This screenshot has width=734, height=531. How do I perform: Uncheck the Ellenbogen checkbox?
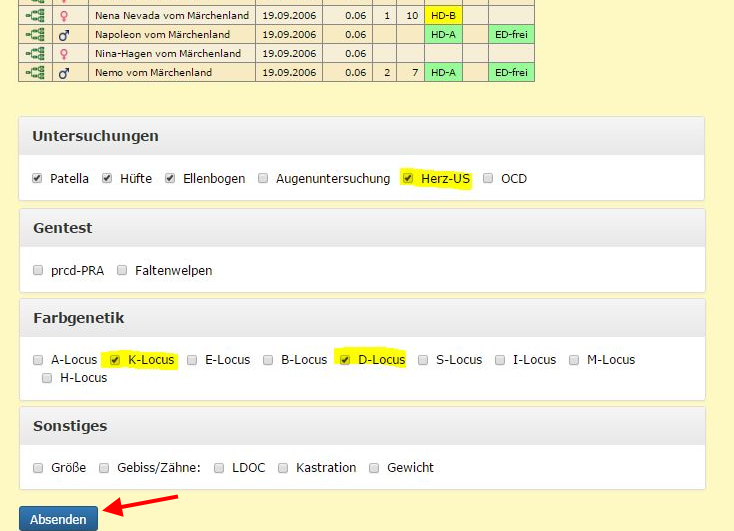(170, 178)
